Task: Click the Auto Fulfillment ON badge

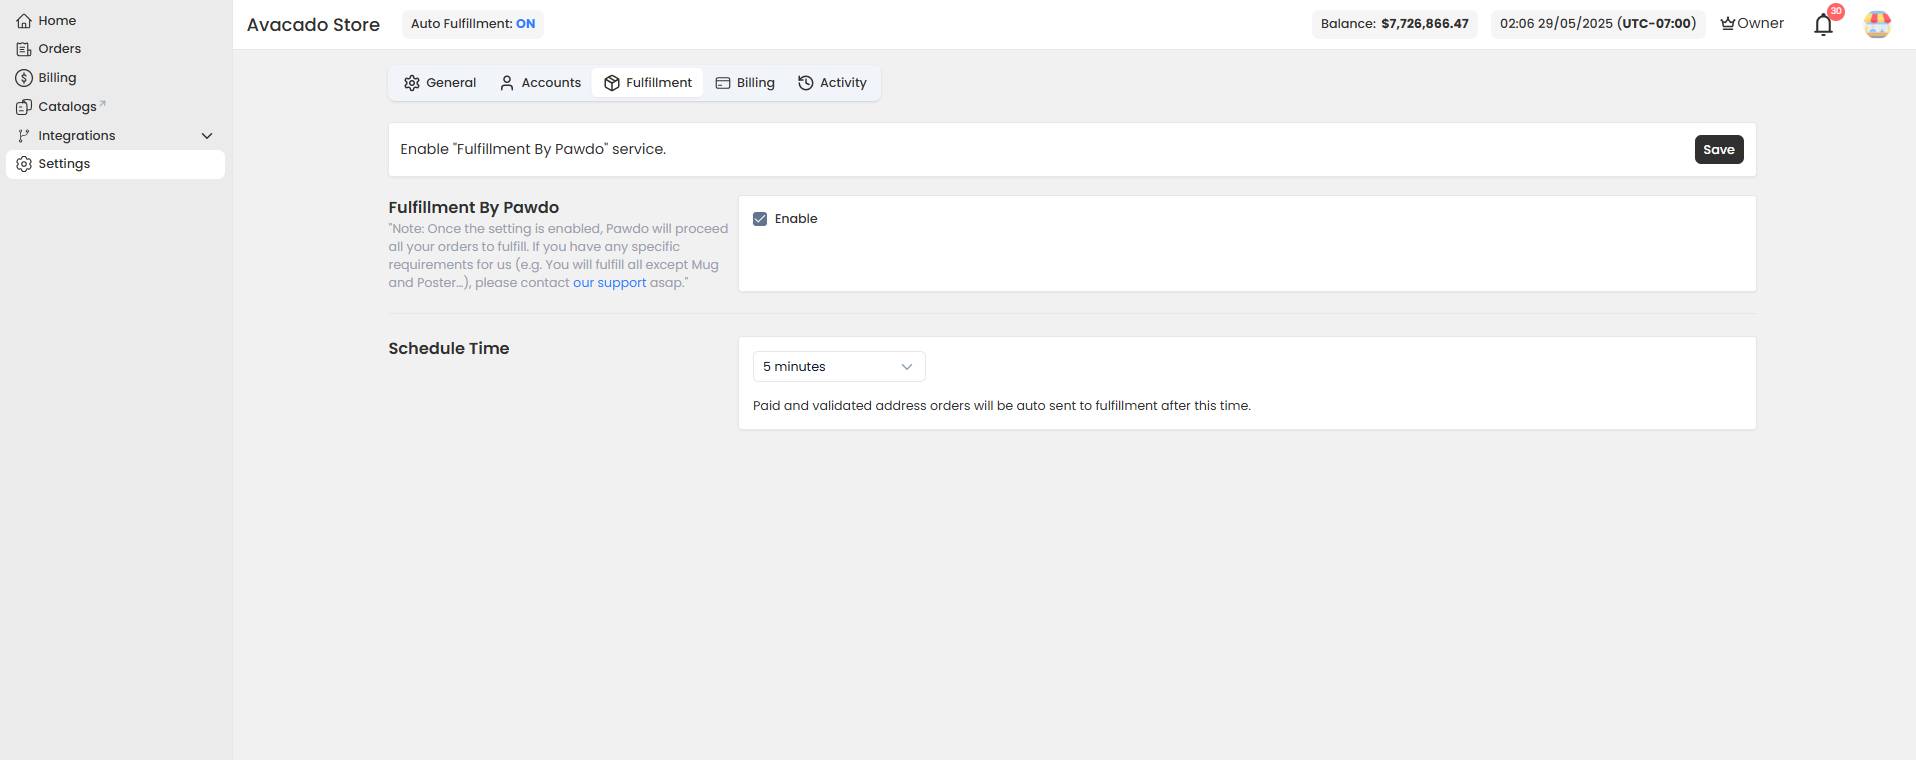Action: click(473, 24)
